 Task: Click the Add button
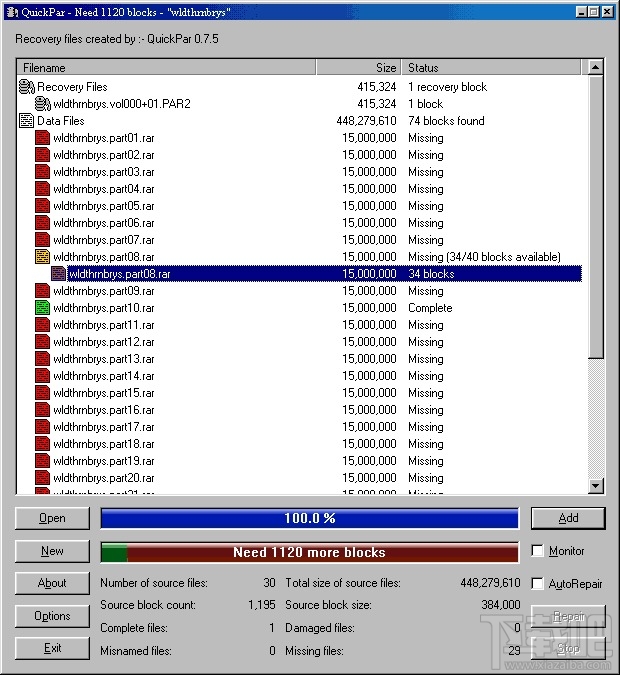[x=568, y=518]
